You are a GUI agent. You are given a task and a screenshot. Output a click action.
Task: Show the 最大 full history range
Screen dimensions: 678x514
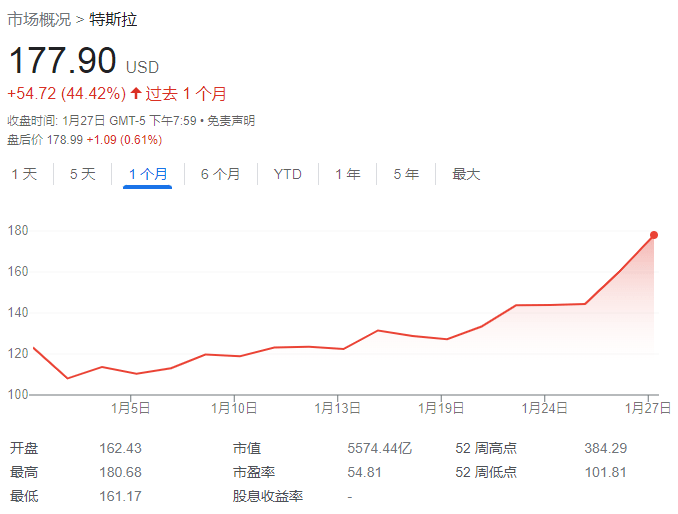point(466,174)
